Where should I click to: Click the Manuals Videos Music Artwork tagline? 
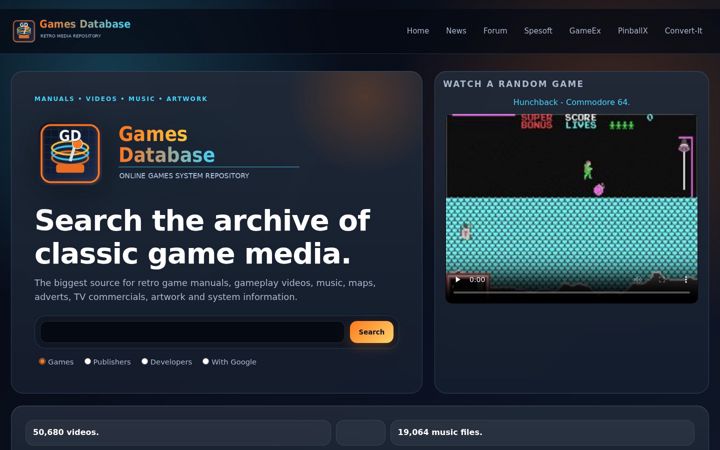pyautogui.click(x=121, y=99)
